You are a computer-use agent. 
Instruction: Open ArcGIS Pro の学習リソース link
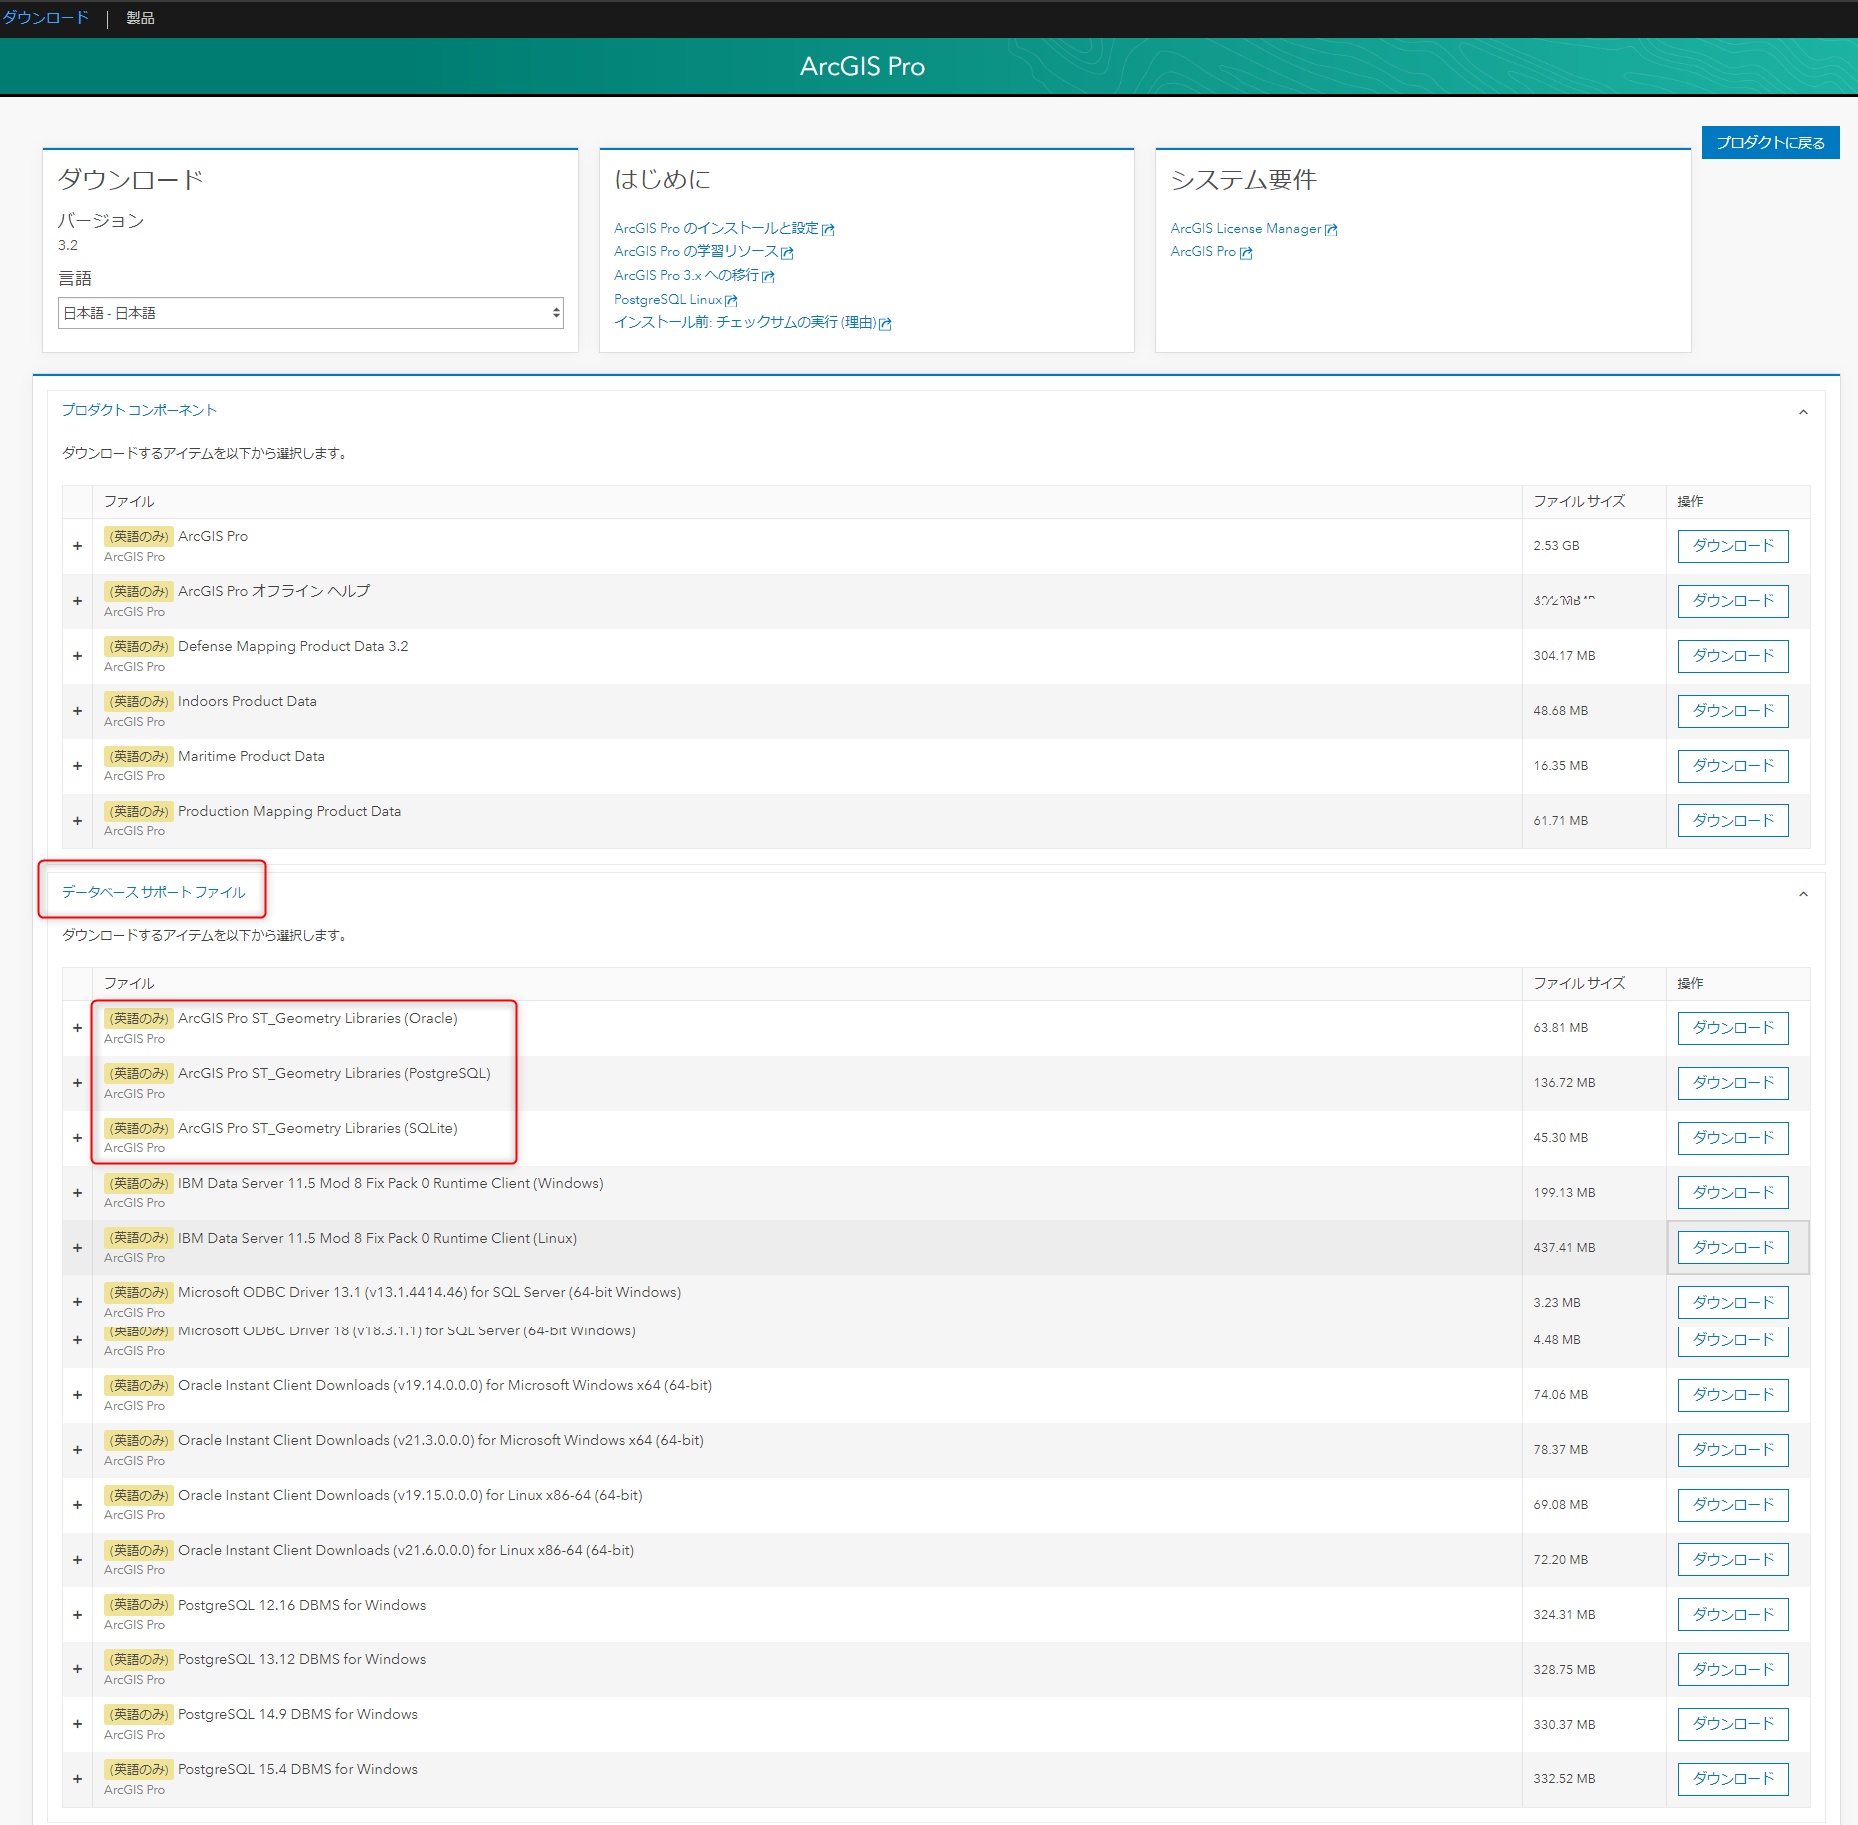point(703,251)
